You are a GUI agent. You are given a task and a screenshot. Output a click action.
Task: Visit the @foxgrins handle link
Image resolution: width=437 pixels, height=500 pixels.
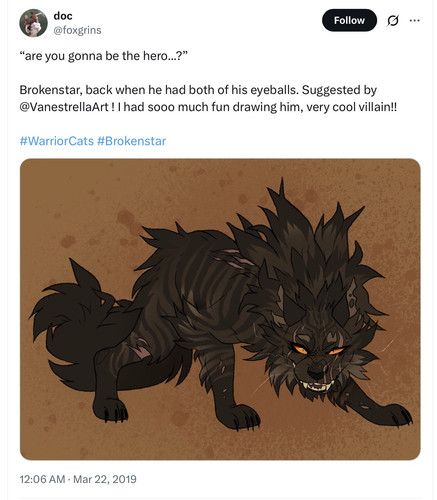pyautogui.click(x=77, y=30)
